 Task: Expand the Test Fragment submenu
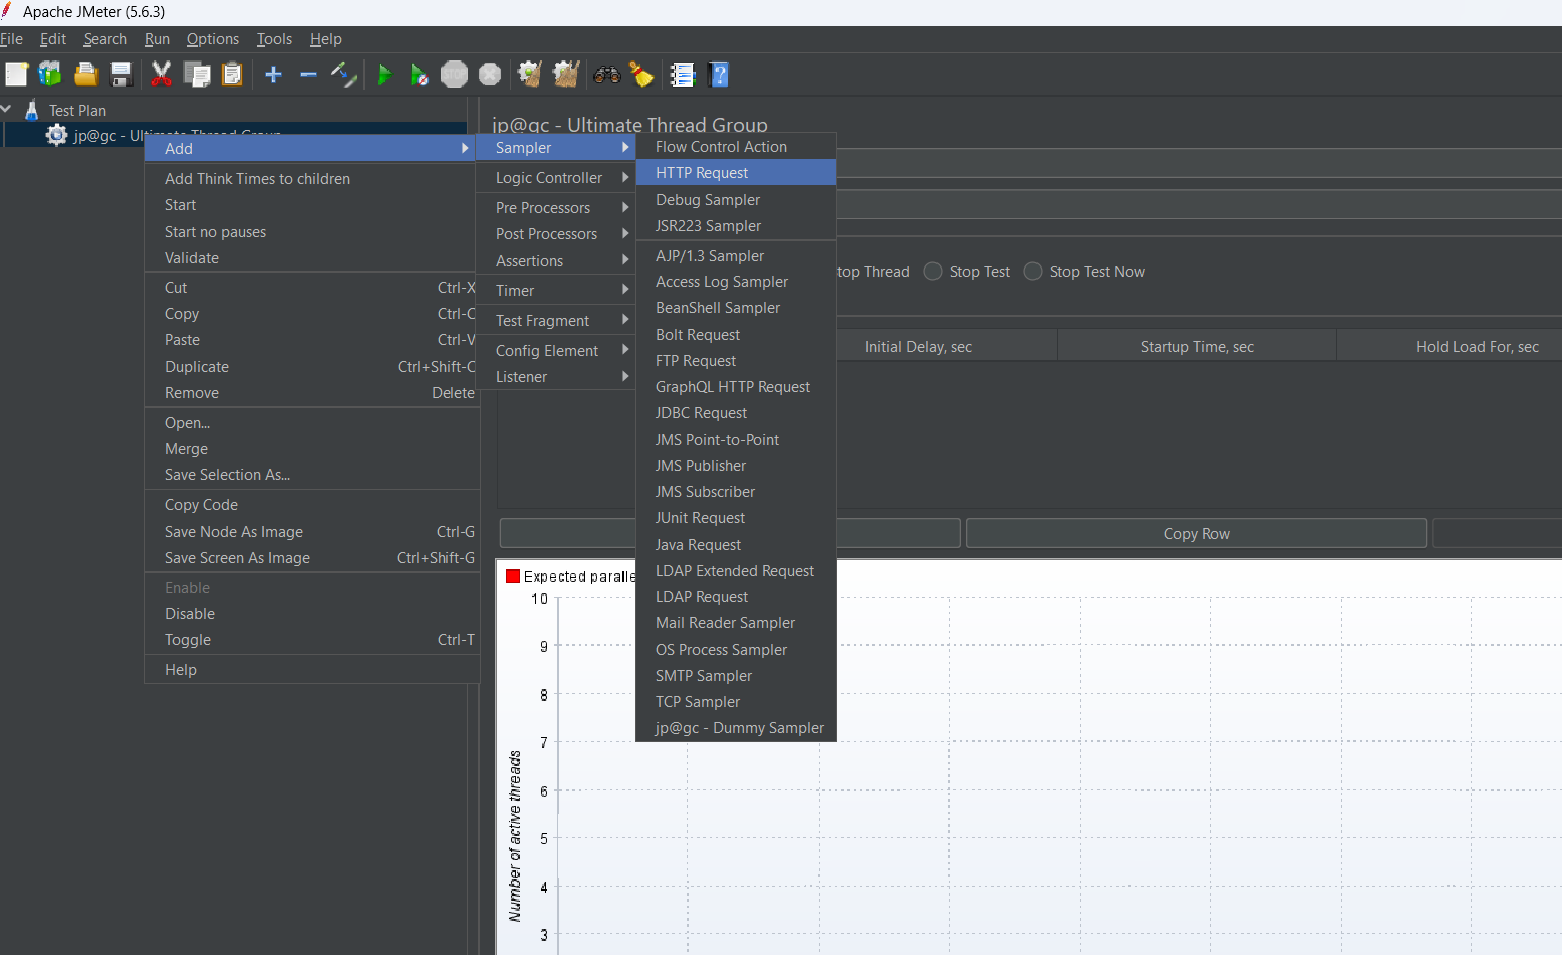(x=555, y=320)
